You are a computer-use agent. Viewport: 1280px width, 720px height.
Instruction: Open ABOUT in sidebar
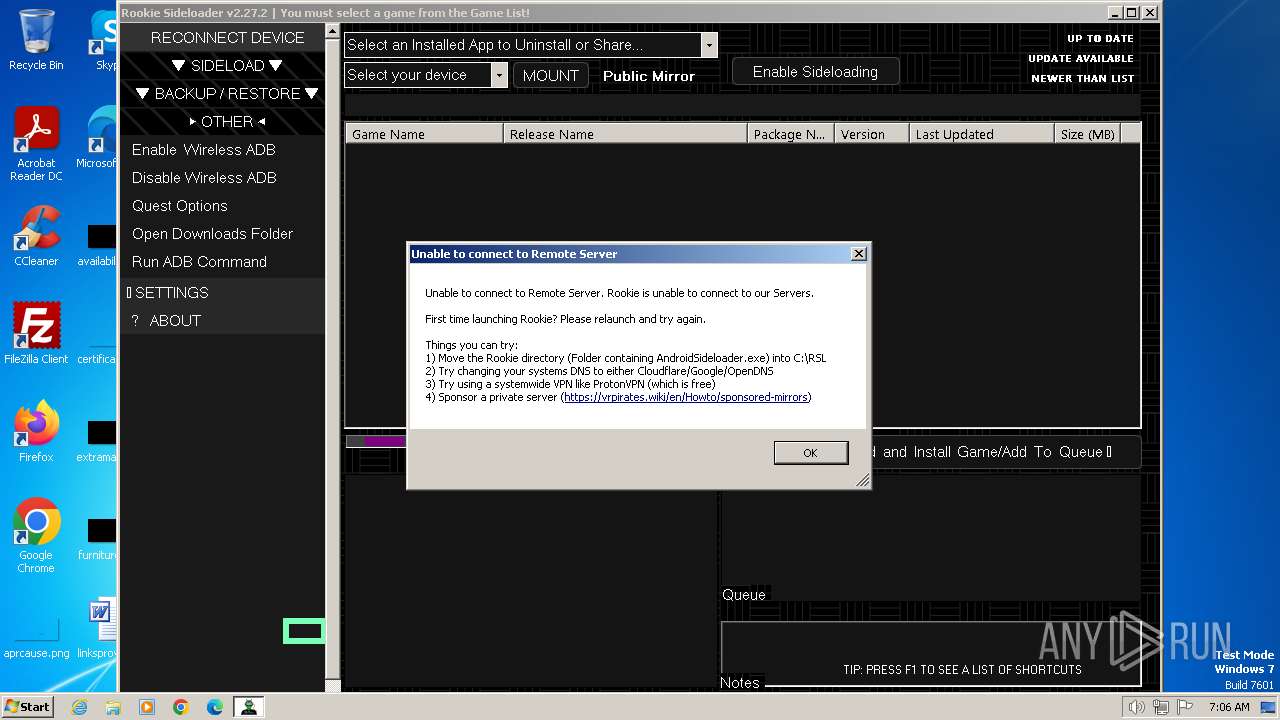click(x=222, y=320)
